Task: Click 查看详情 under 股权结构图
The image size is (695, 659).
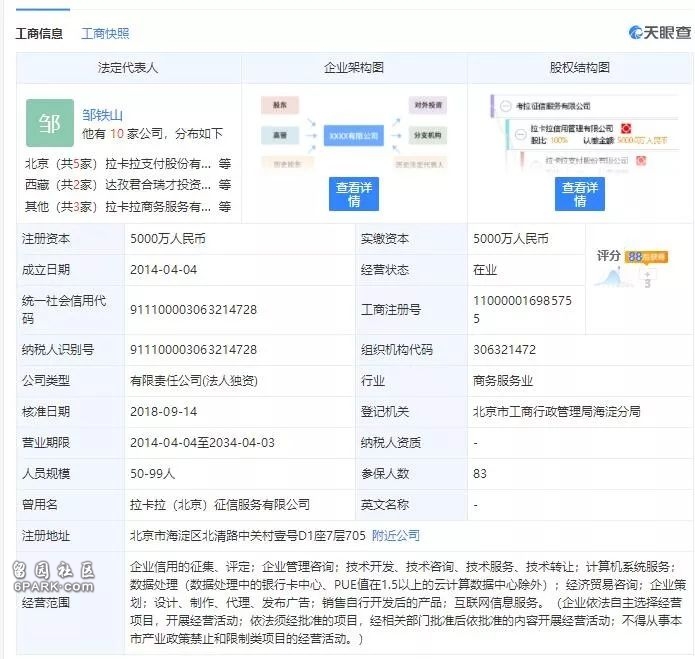Action: (580, 194)
